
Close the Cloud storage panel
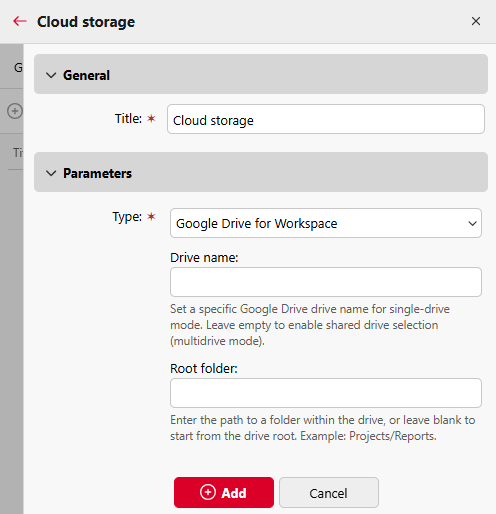click(476, 21)
